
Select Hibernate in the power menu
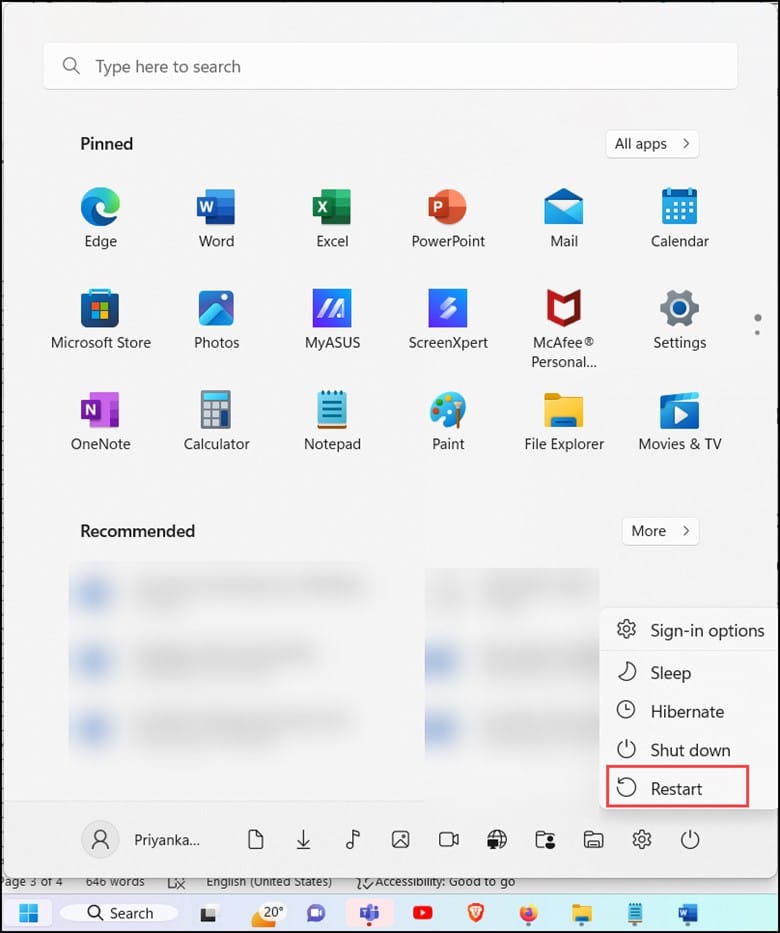point(690,712)
